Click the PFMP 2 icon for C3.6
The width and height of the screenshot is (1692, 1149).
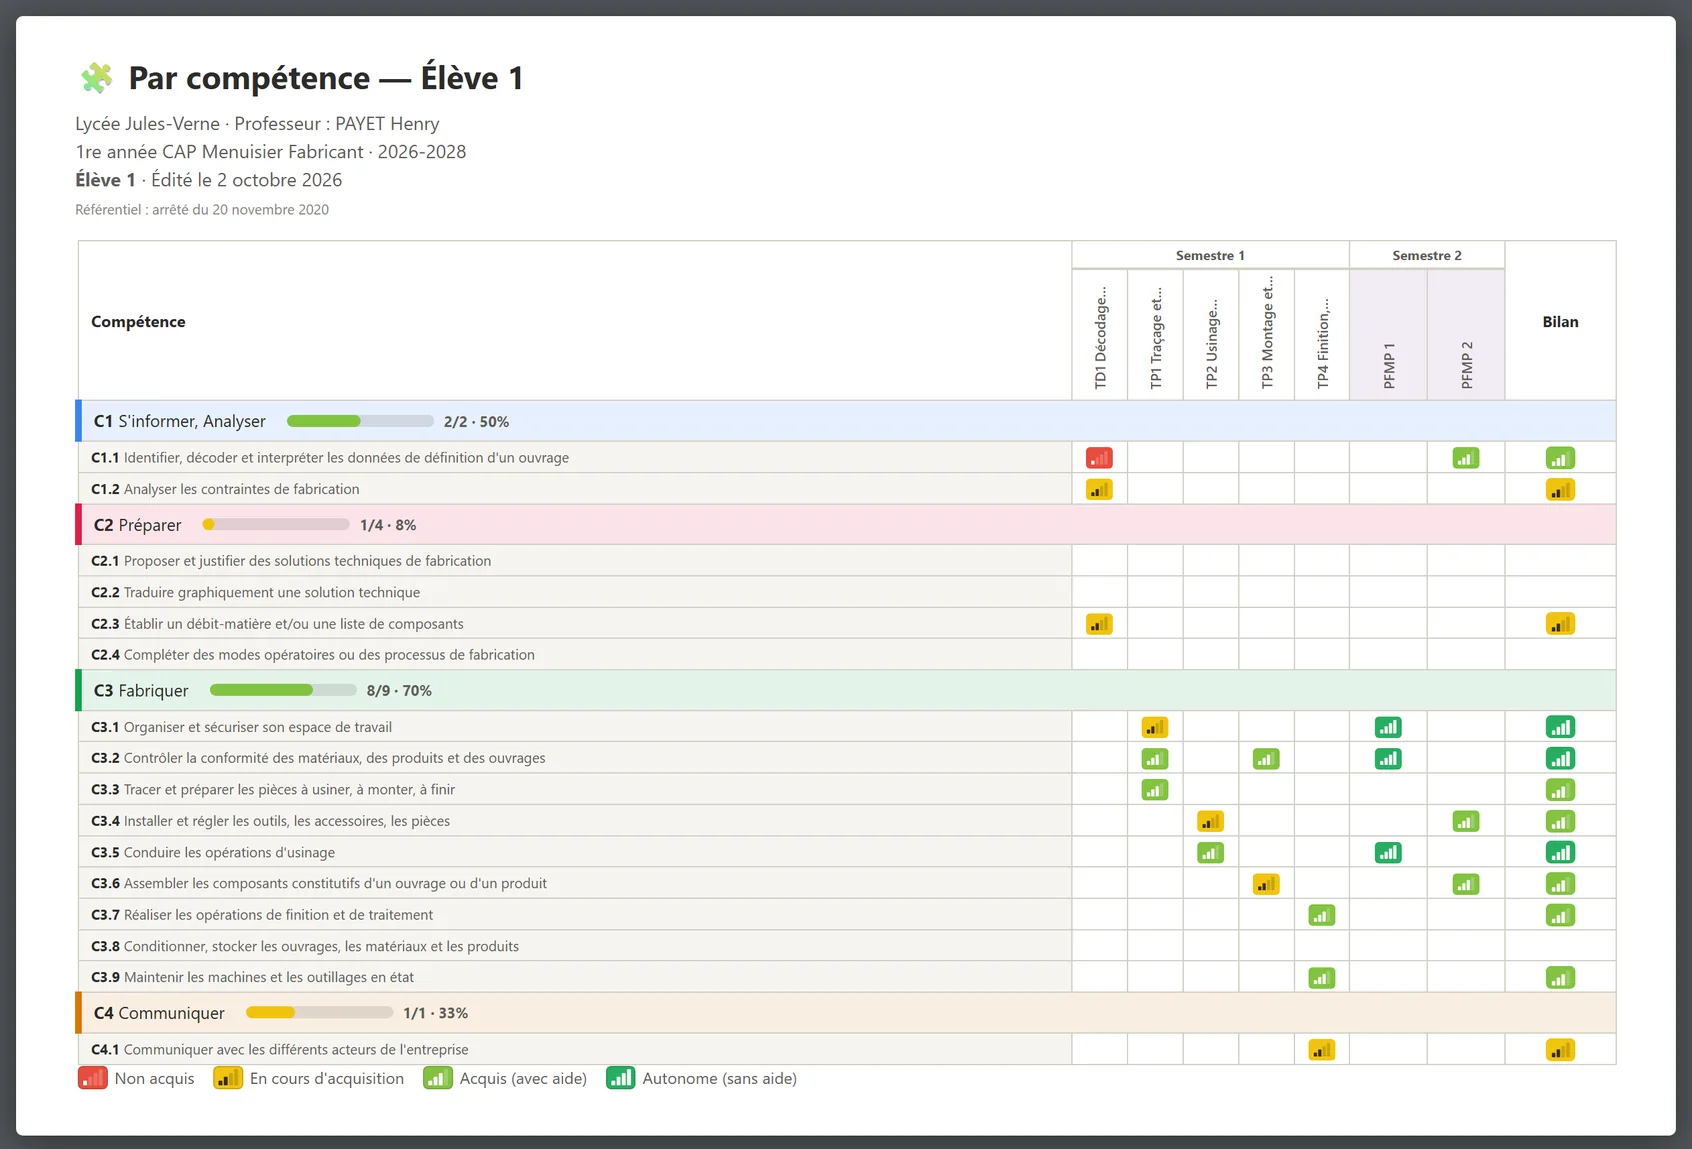1466,884
